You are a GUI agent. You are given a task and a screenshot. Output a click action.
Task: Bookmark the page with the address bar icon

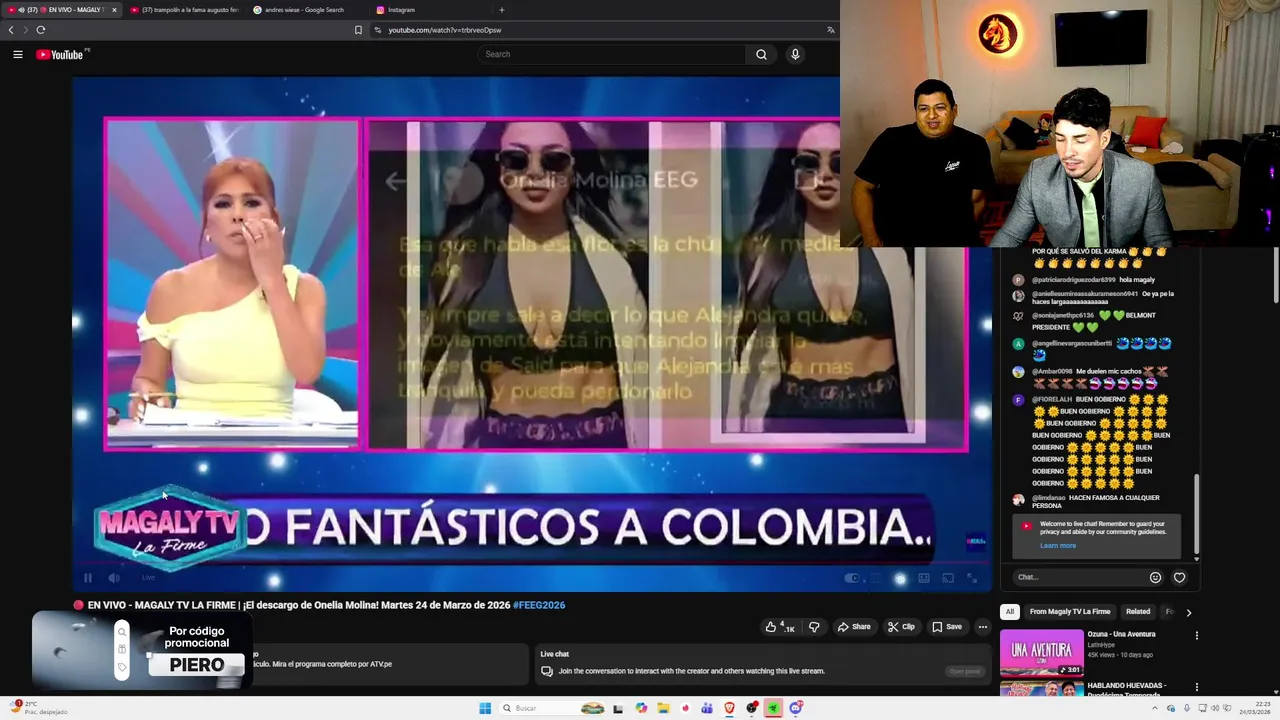358,30
